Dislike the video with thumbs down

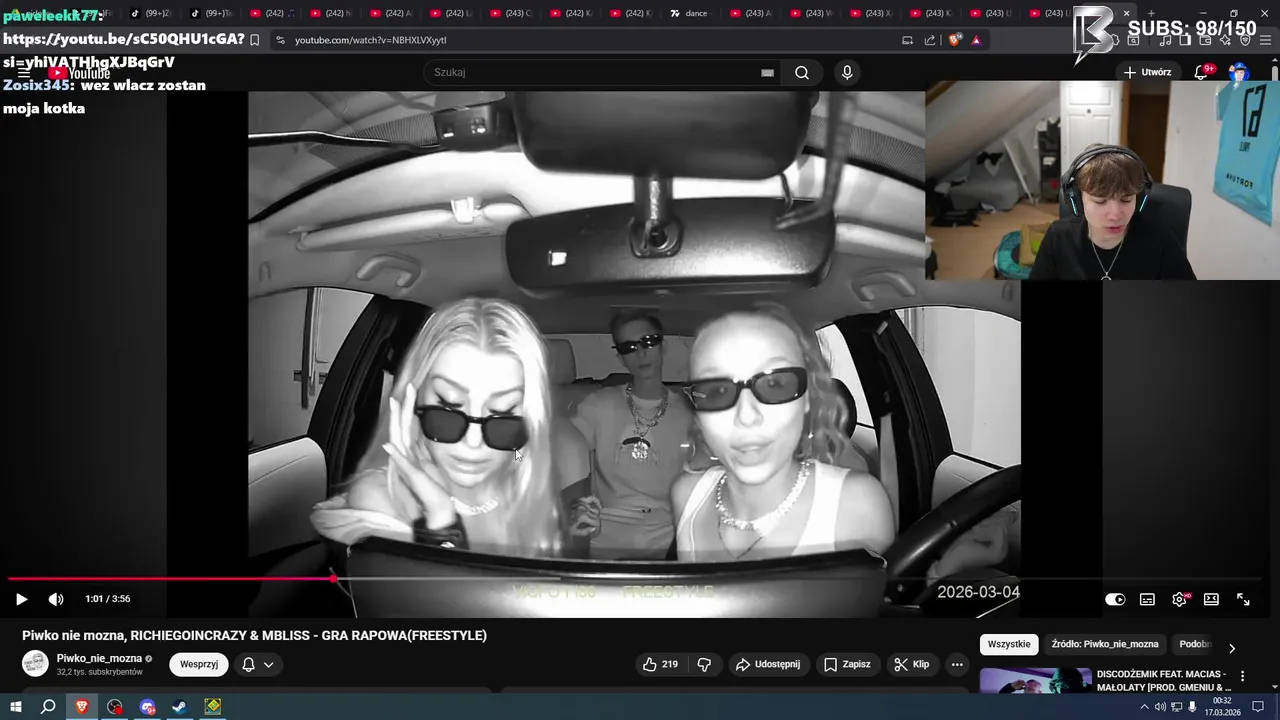click(704, 664)
